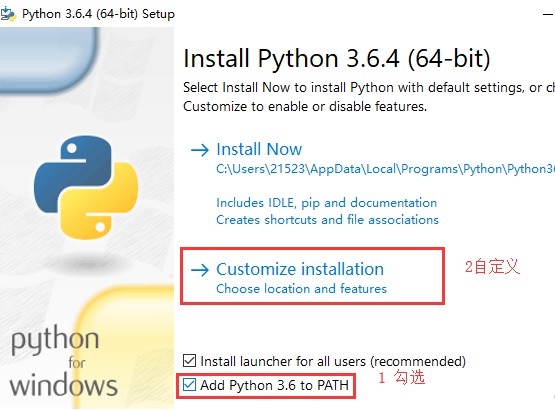Click the 'Add Python 3.6 to PATH' label
Image resolution: width=555 pixels, height=410 pixels.
pos(274,385)
